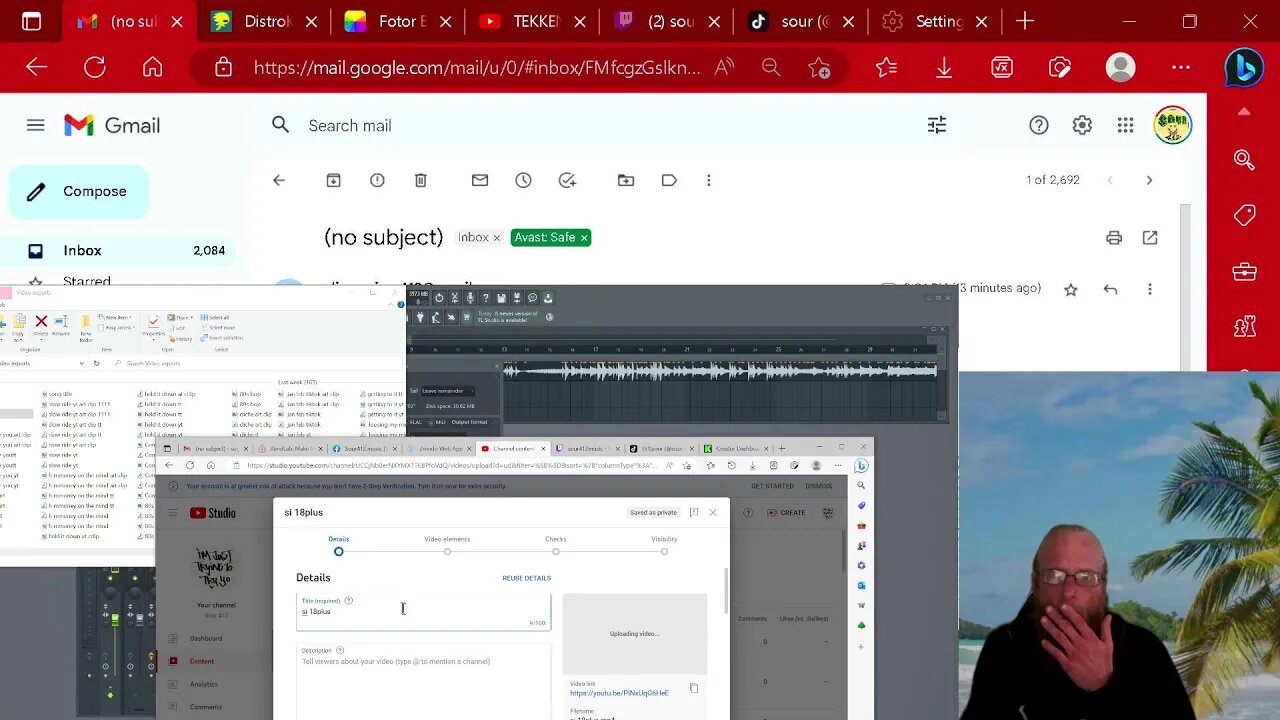1280x720 pixels.
Task: Open the Gmail main menu hamburger
Action: click(x=36, y=125)
